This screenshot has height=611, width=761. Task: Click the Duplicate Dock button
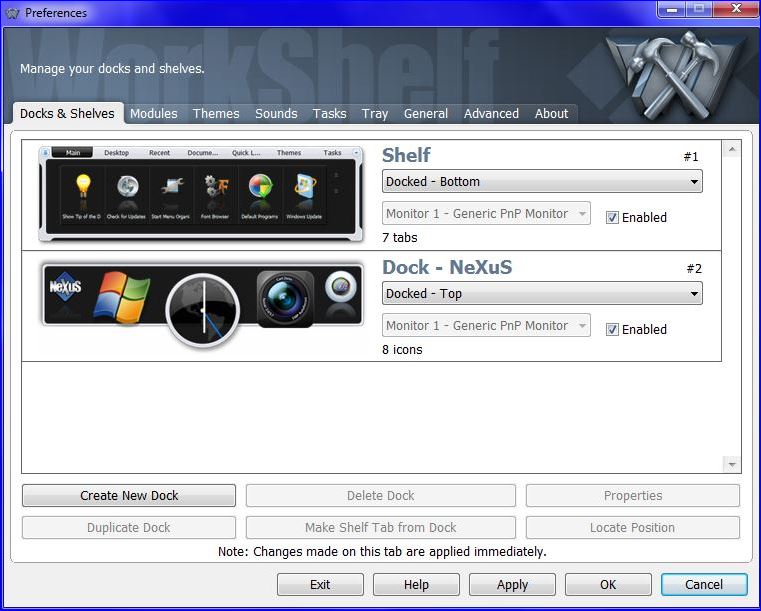(x=129, y=528)
